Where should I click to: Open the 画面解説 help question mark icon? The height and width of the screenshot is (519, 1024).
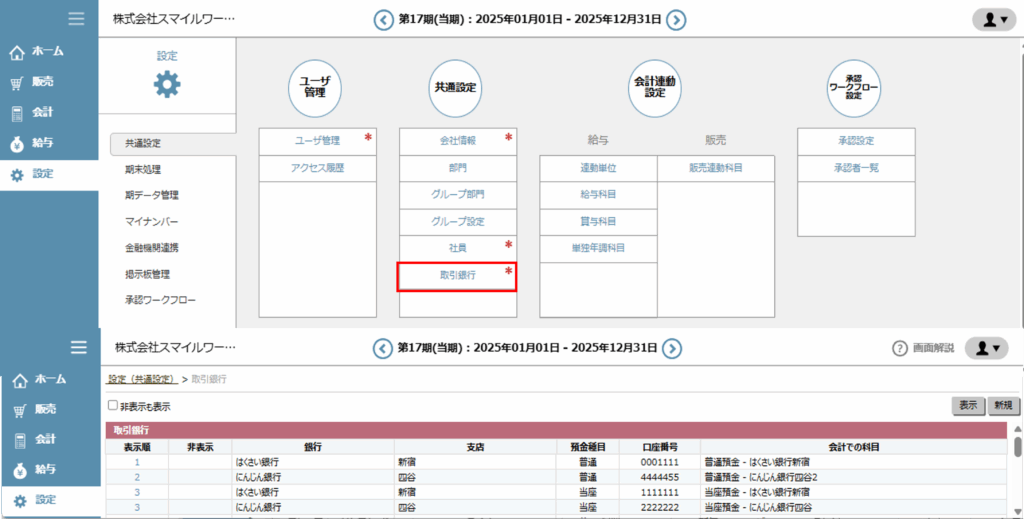coord(899,348)
